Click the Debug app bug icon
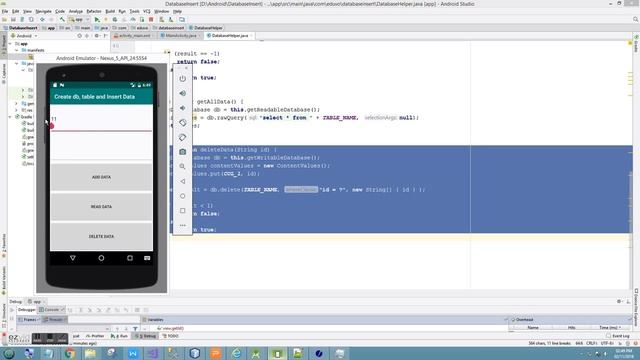 [115, 20]
